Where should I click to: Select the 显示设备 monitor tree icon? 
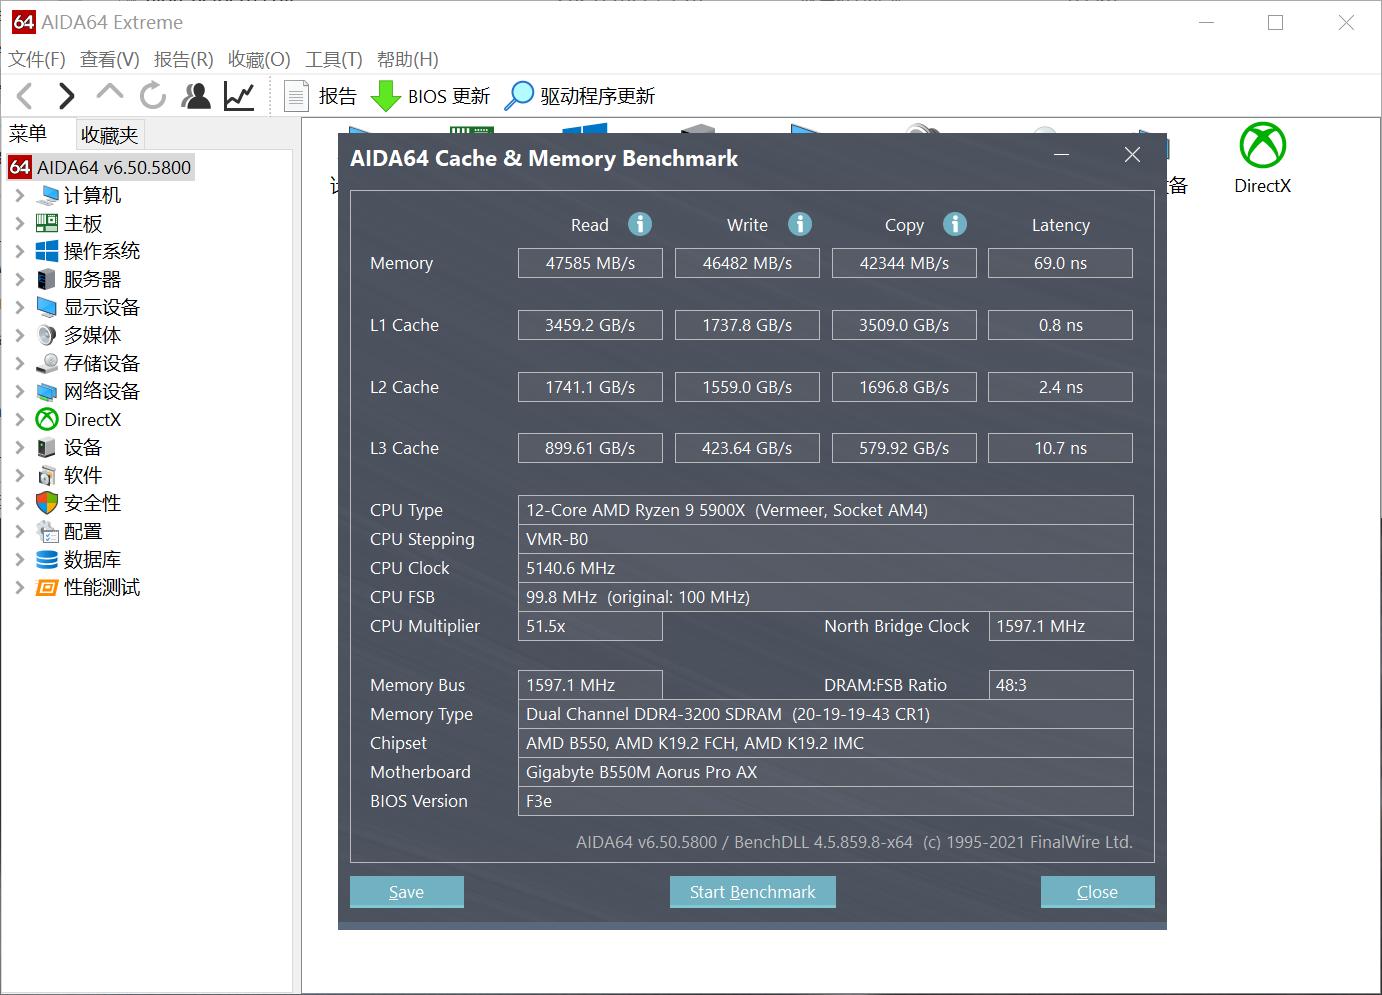47,307
